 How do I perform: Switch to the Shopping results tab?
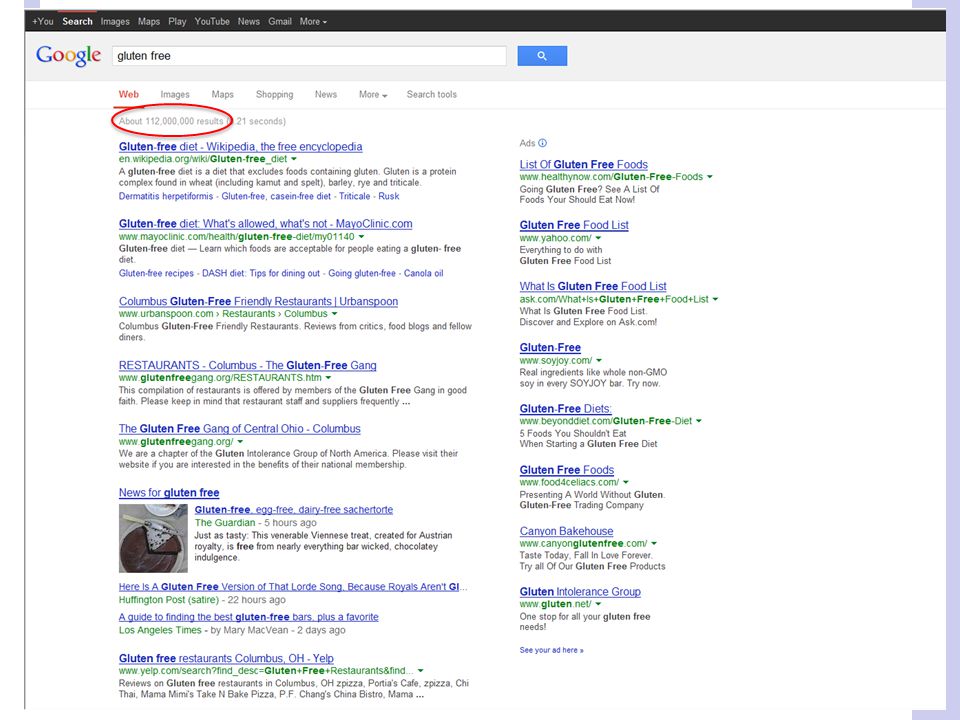274,94
